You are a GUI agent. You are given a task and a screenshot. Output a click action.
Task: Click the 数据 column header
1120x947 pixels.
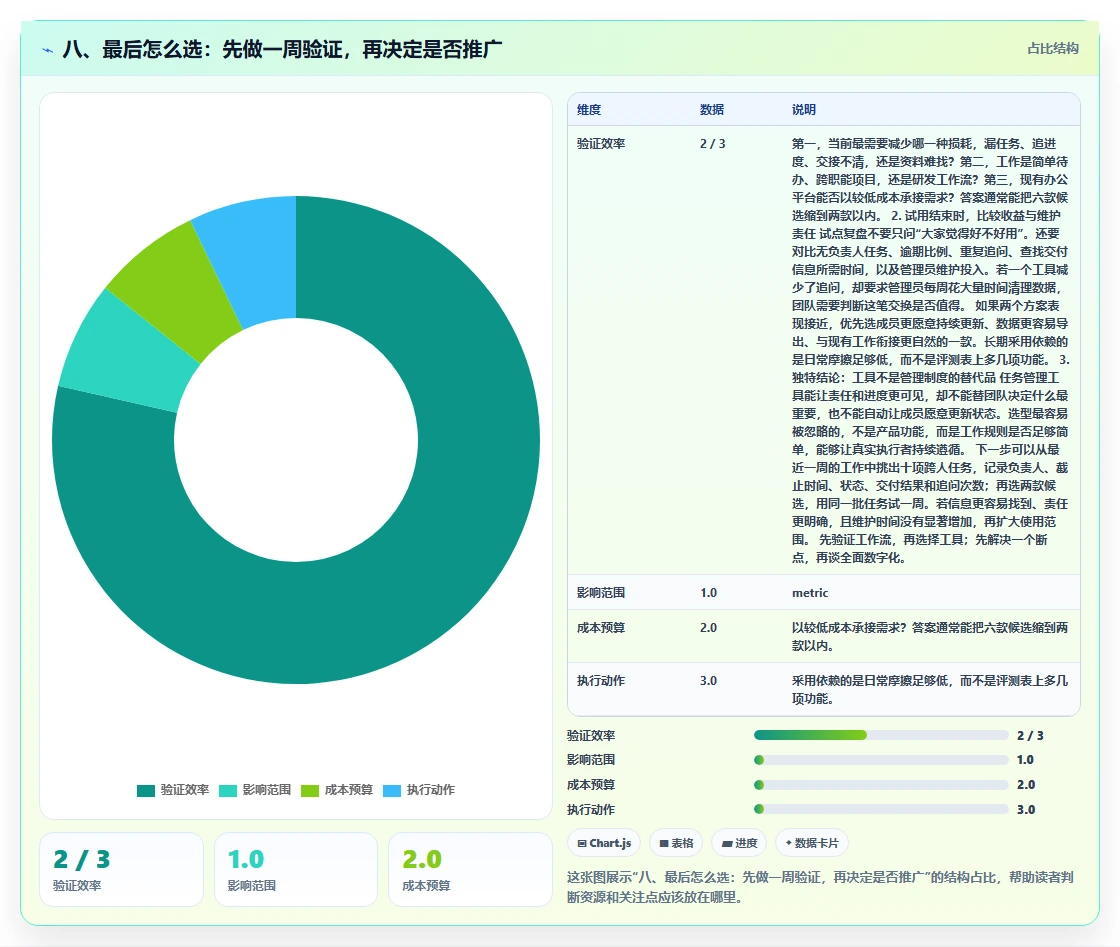click(712, 109)
